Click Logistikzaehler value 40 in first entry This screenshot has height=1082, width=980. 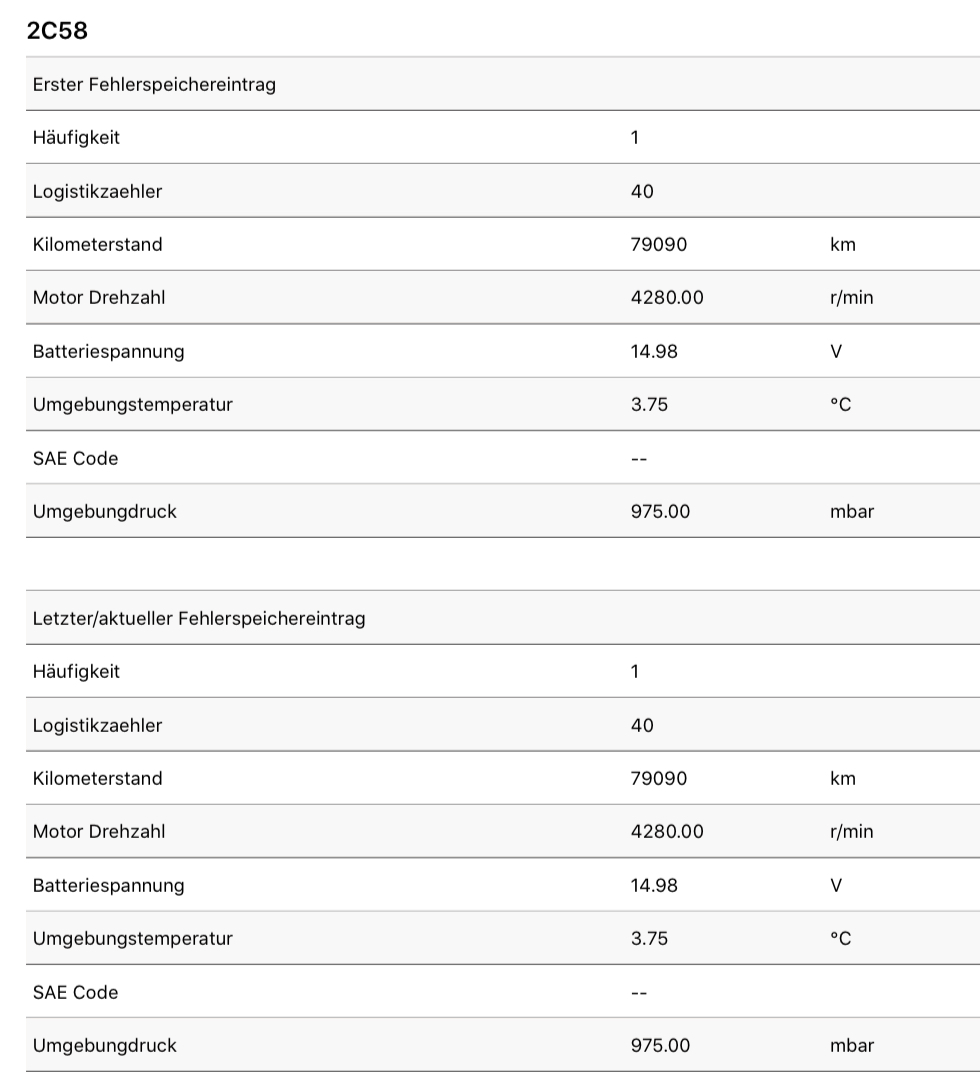tap(642, 191)
